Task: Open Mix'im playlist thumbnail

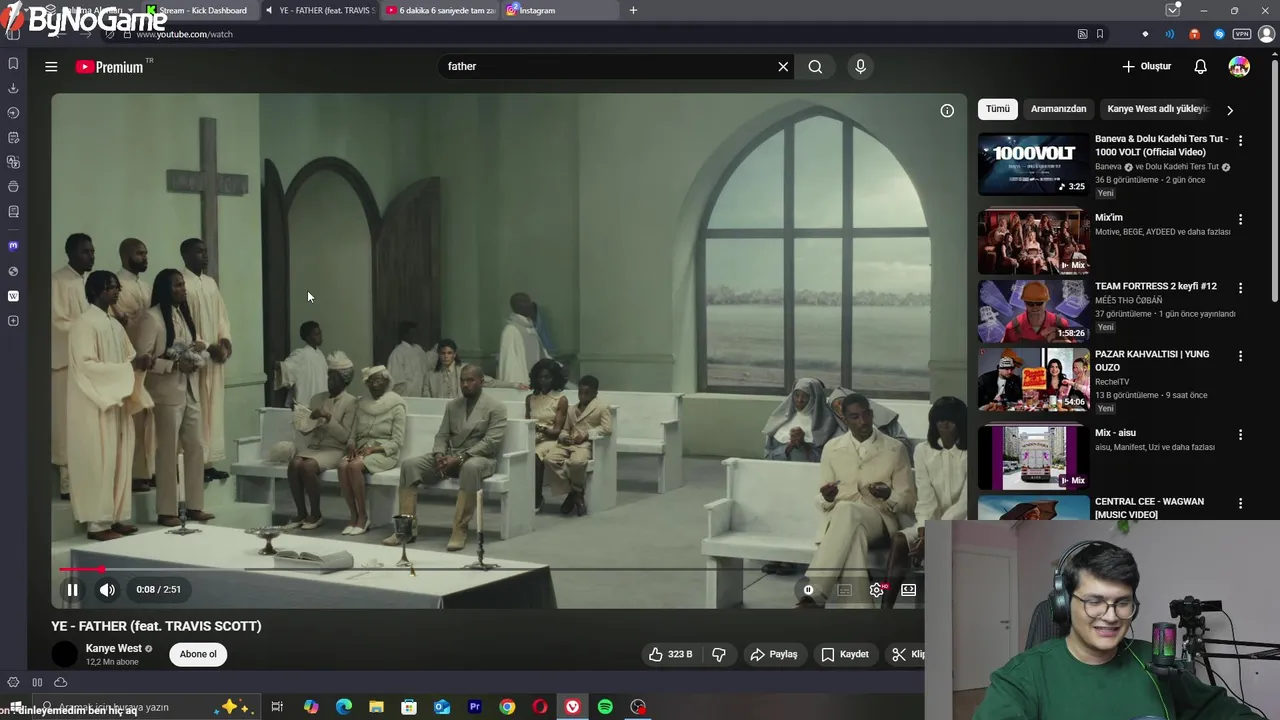Action: click(x=1033, y=241)
